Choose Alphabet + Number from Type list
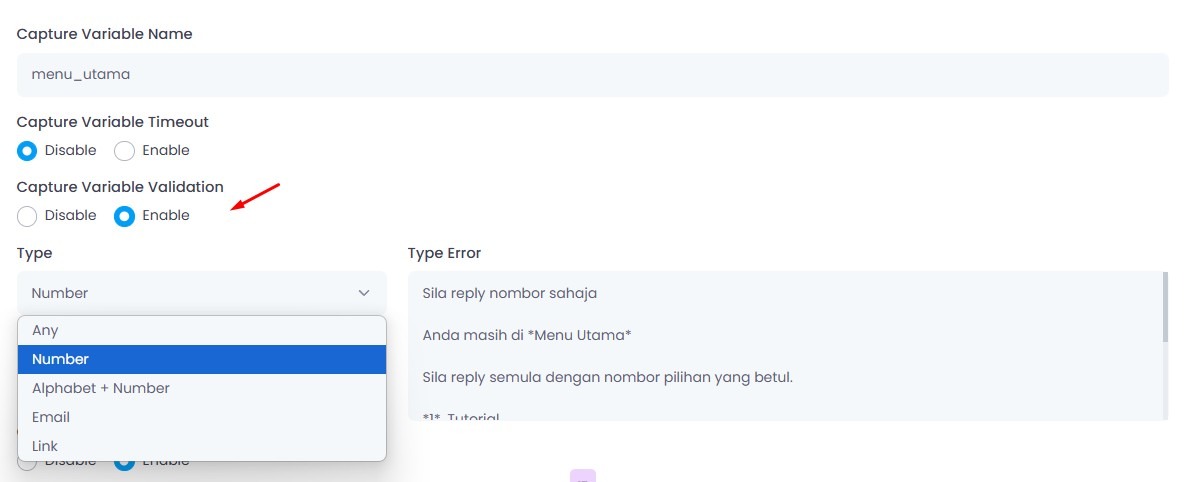This screenshot has width=1190, height=482. (x=202, y=388)
